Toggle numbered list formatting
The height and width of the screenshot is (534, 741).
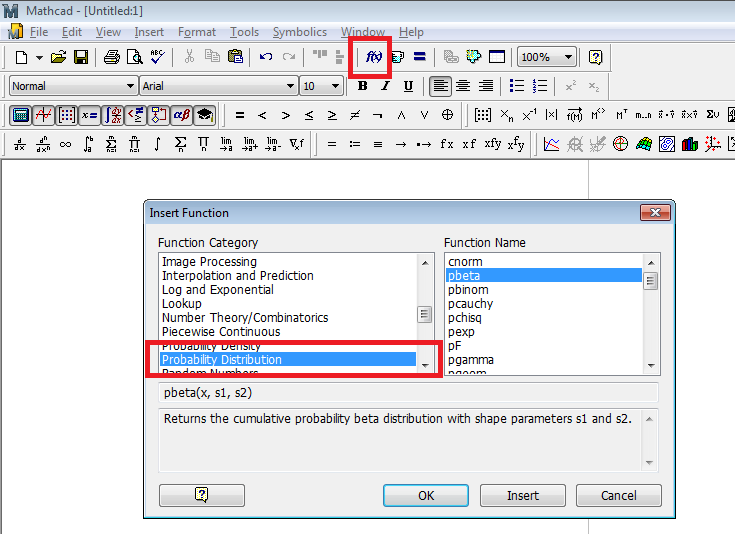[x=540, y=86]
